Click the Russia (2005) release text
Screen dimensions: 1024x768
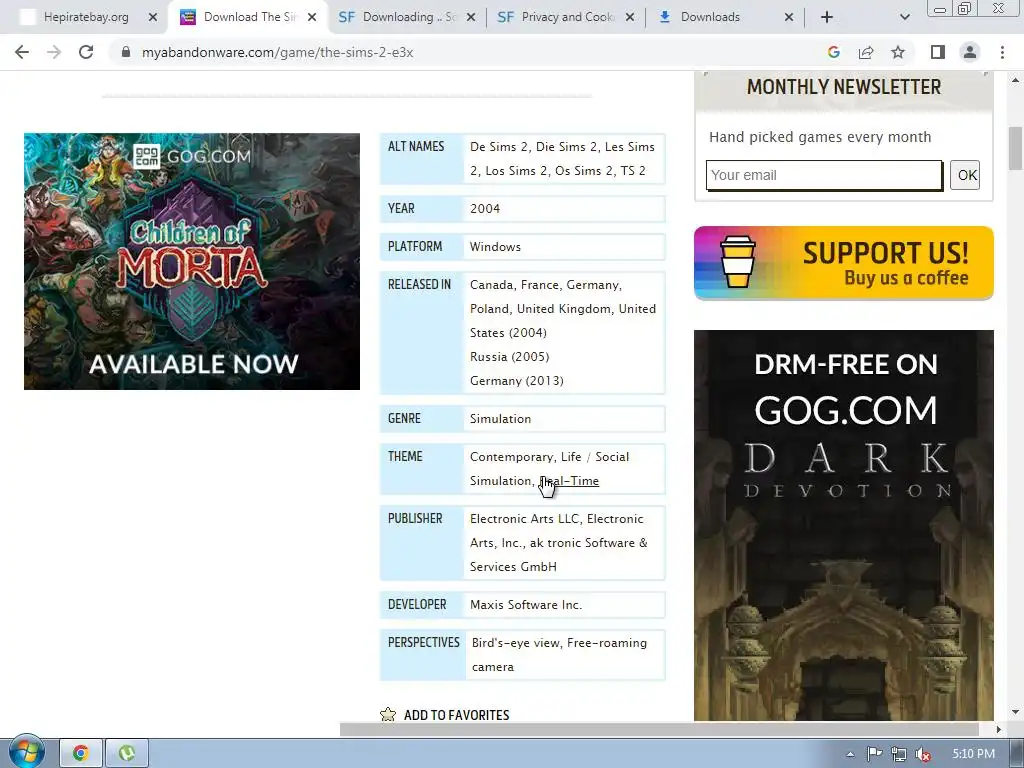(509, 357)
